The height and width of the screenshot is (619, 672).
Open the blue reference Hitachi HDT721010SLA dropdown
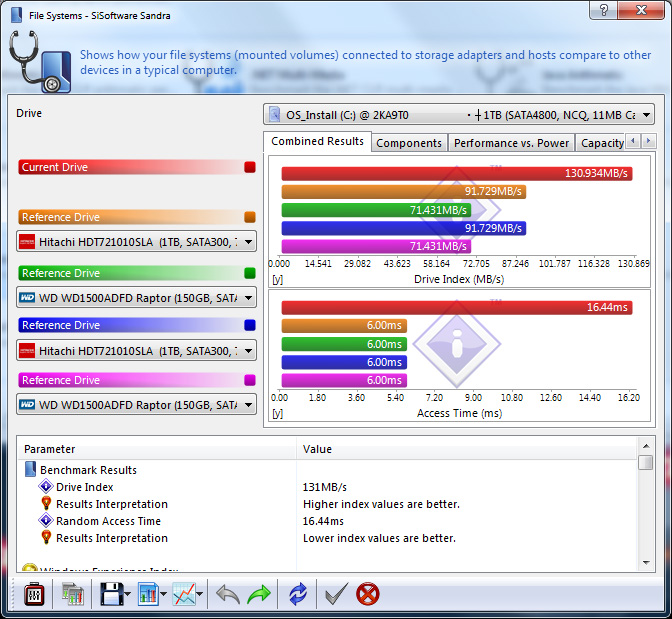(x=137, y=351)
